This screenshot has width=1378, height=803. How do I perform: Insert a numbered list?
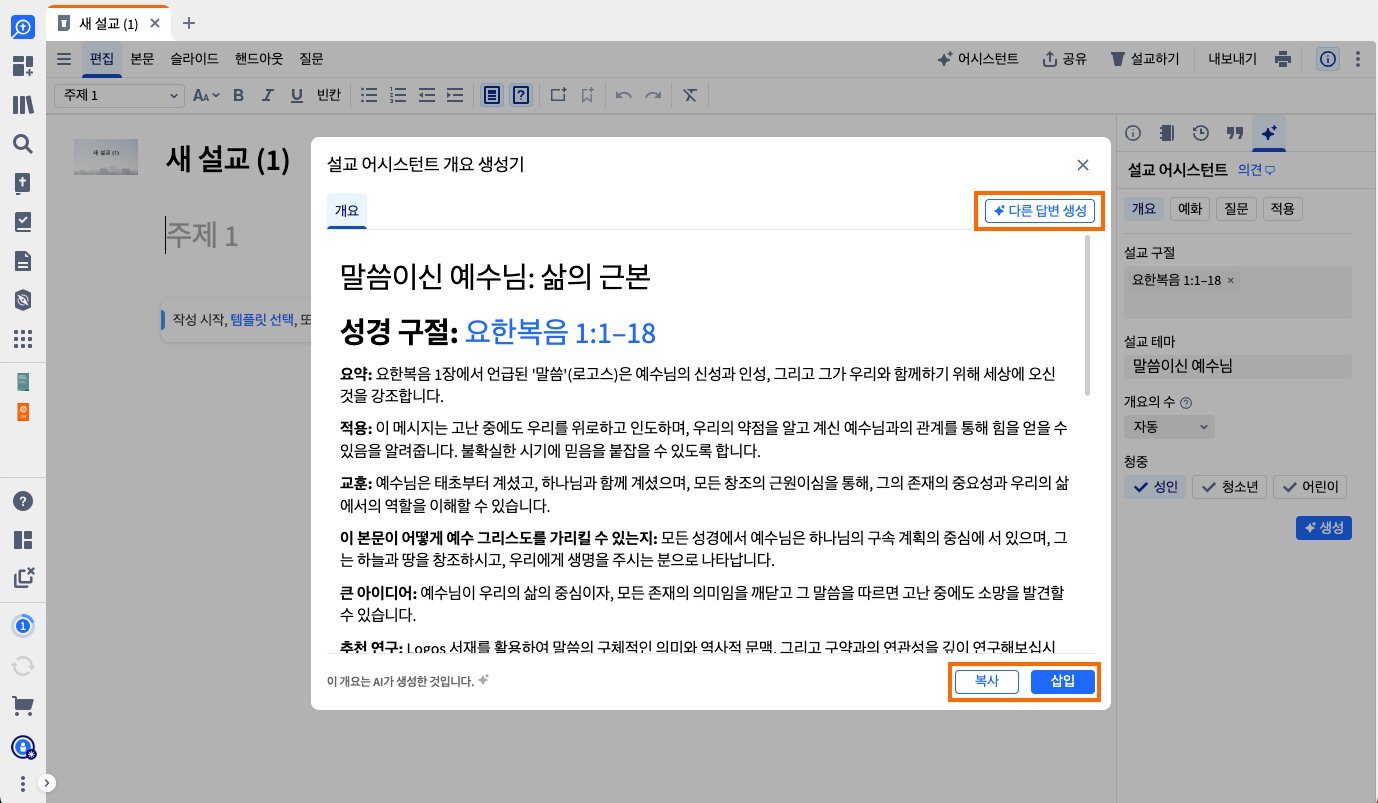398,95
